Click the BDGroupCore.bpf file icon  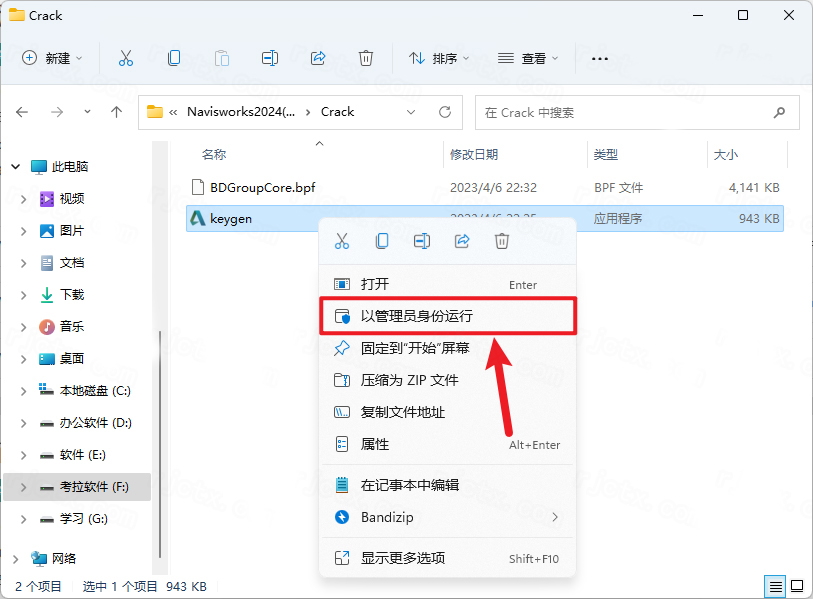(198, 187)
